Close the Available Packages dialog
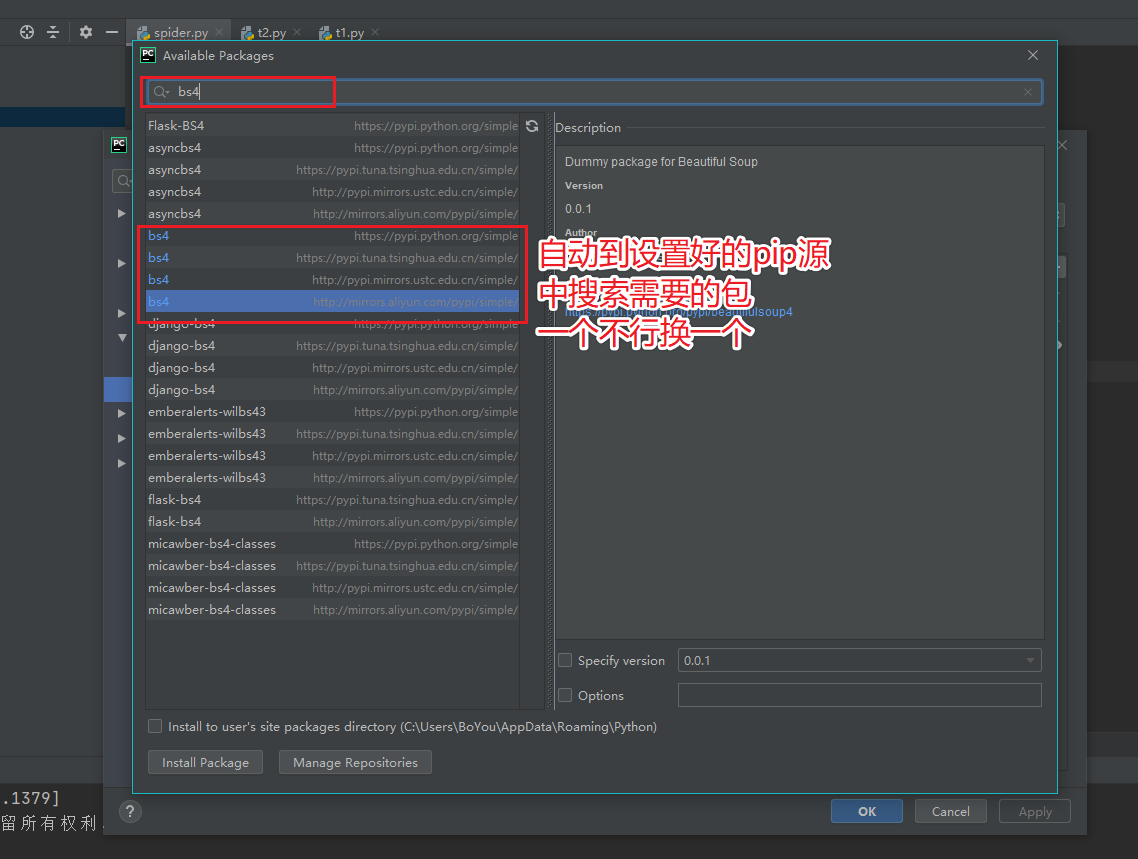This screenshot has height=859, width=1138. click(1033, 55)
